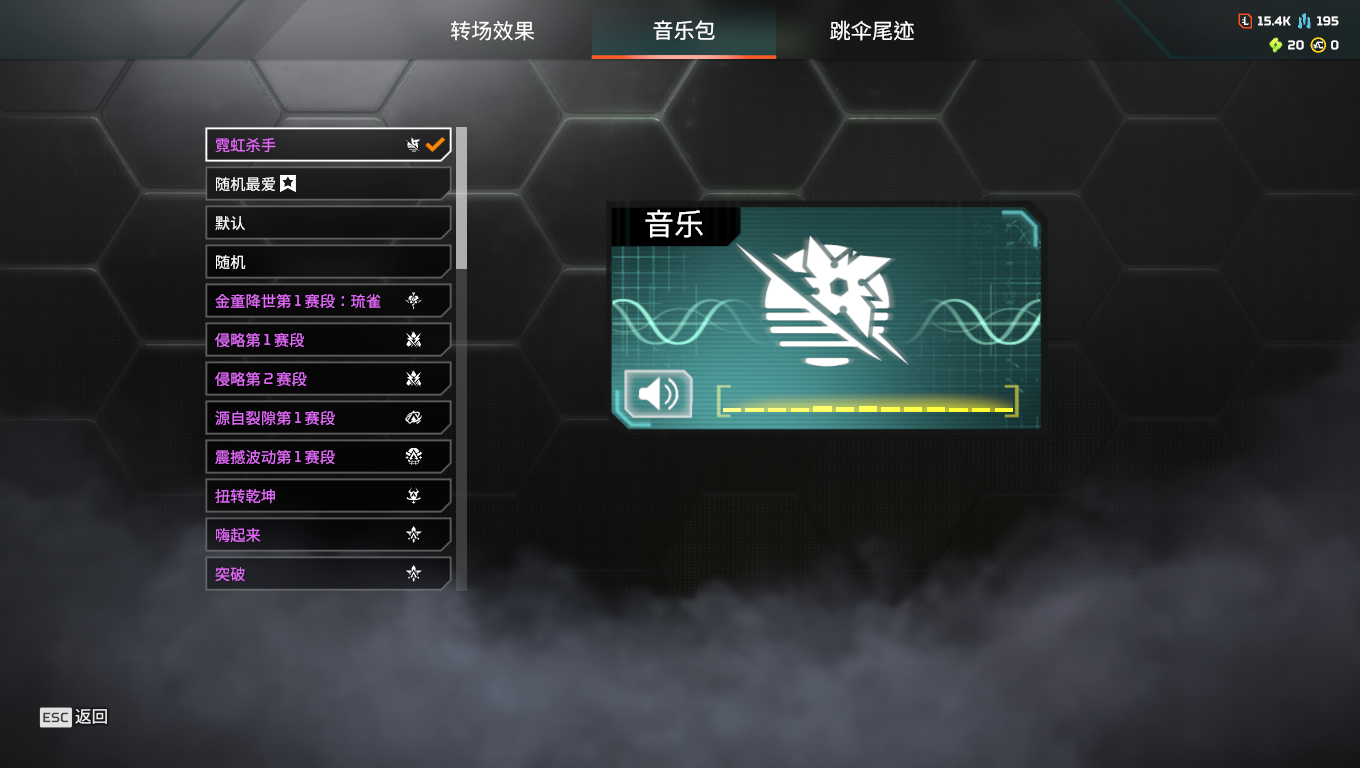This screenshot has height=768, width=1360.
Task: Select the 突破 music pack
Action: point(329,573)
